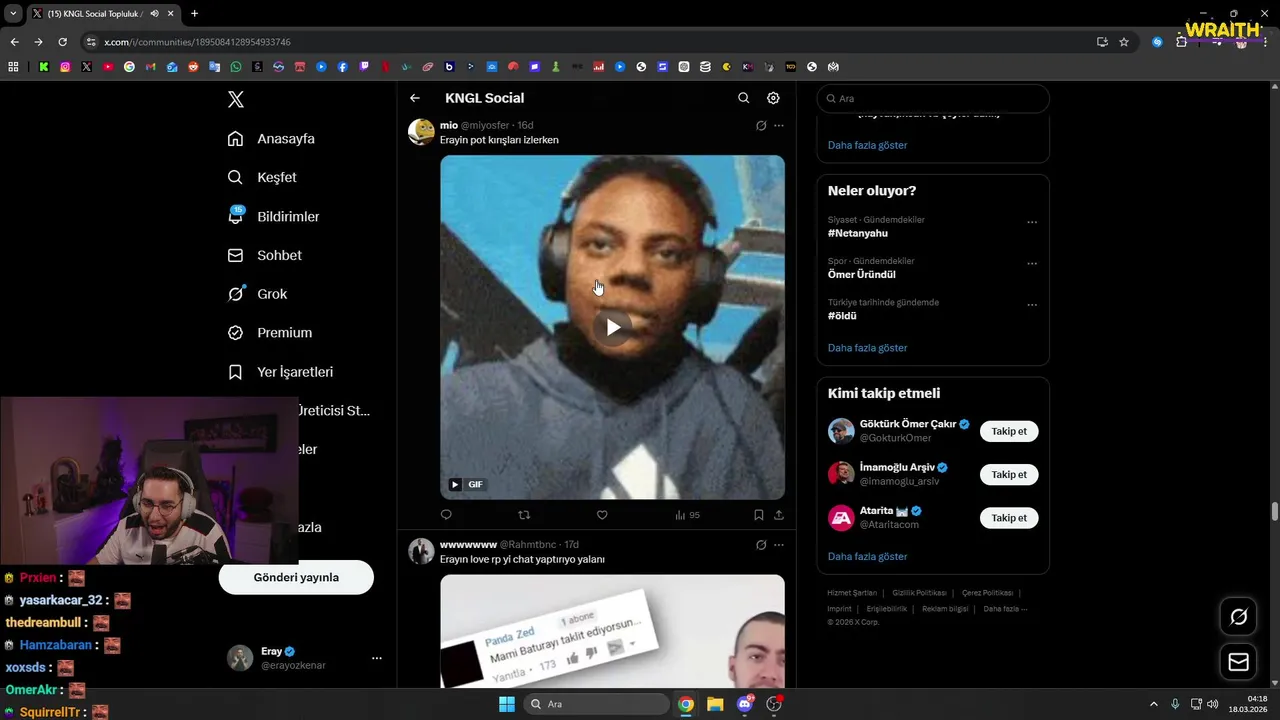1280x720 pixels.
Task: Open wwwwwww user's profile avatar
Action: [x=421, y=551]
